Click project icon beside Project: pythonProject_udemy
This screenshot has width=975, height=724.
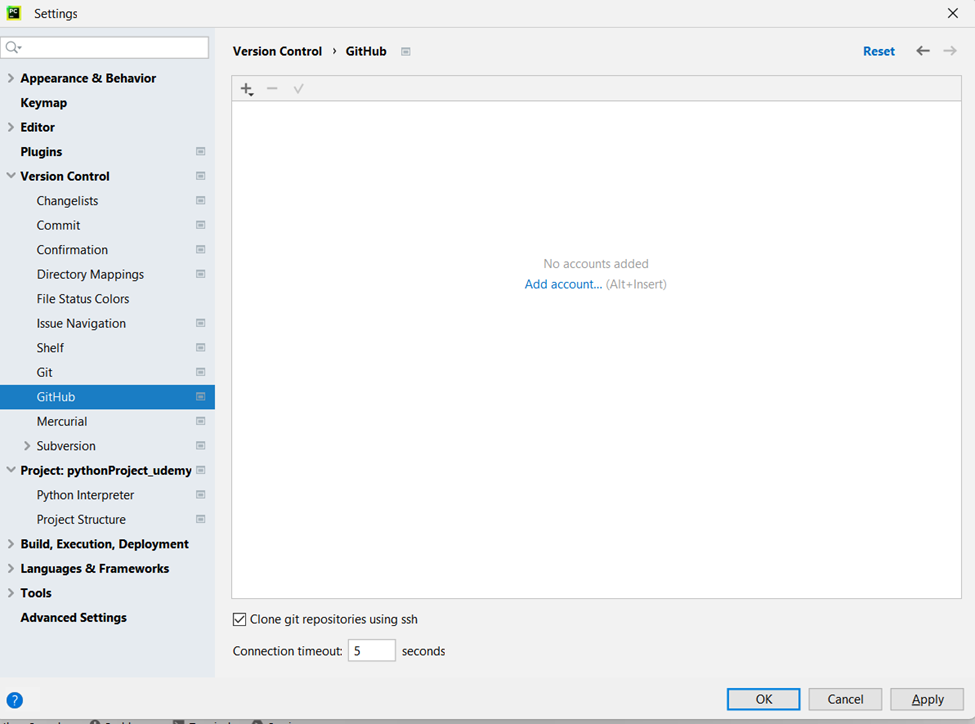[x=200, y=470]
